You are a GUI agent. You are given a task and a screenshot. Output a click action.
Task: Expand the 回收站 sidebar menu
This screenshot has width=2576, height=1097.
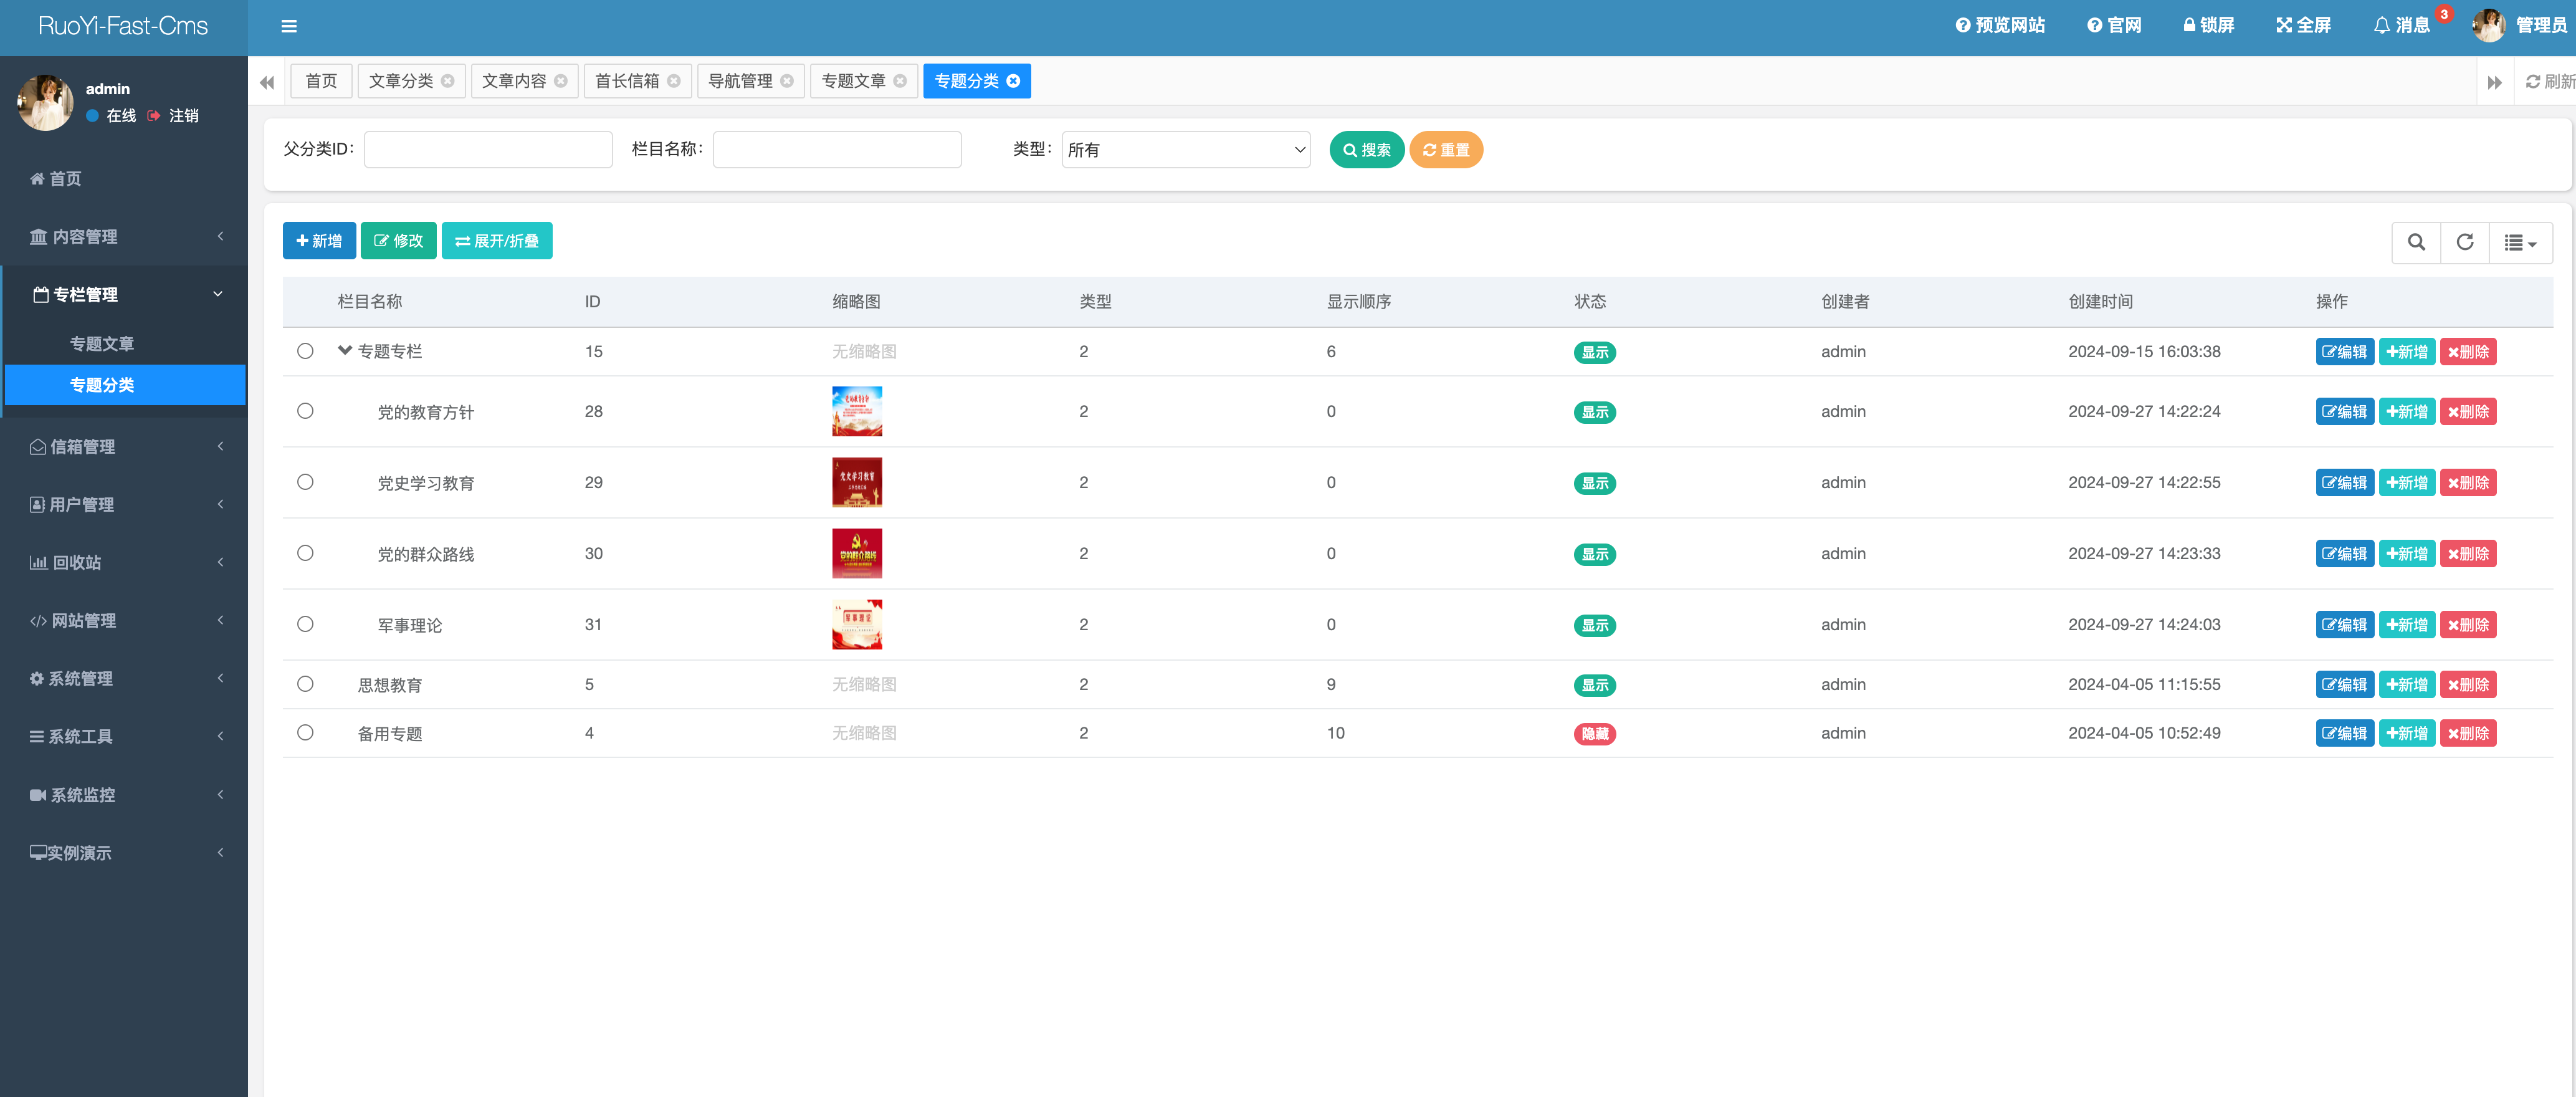point(124,563)
